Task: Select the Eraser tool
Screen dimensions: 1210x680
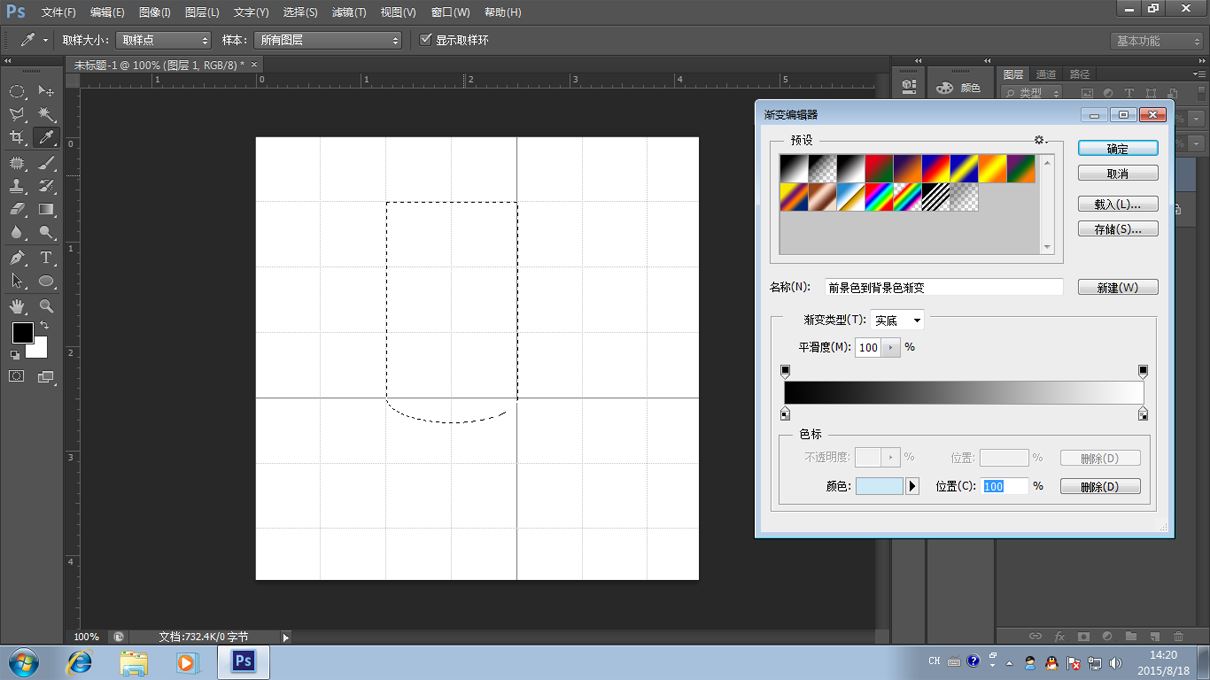Action: [17, 210]
